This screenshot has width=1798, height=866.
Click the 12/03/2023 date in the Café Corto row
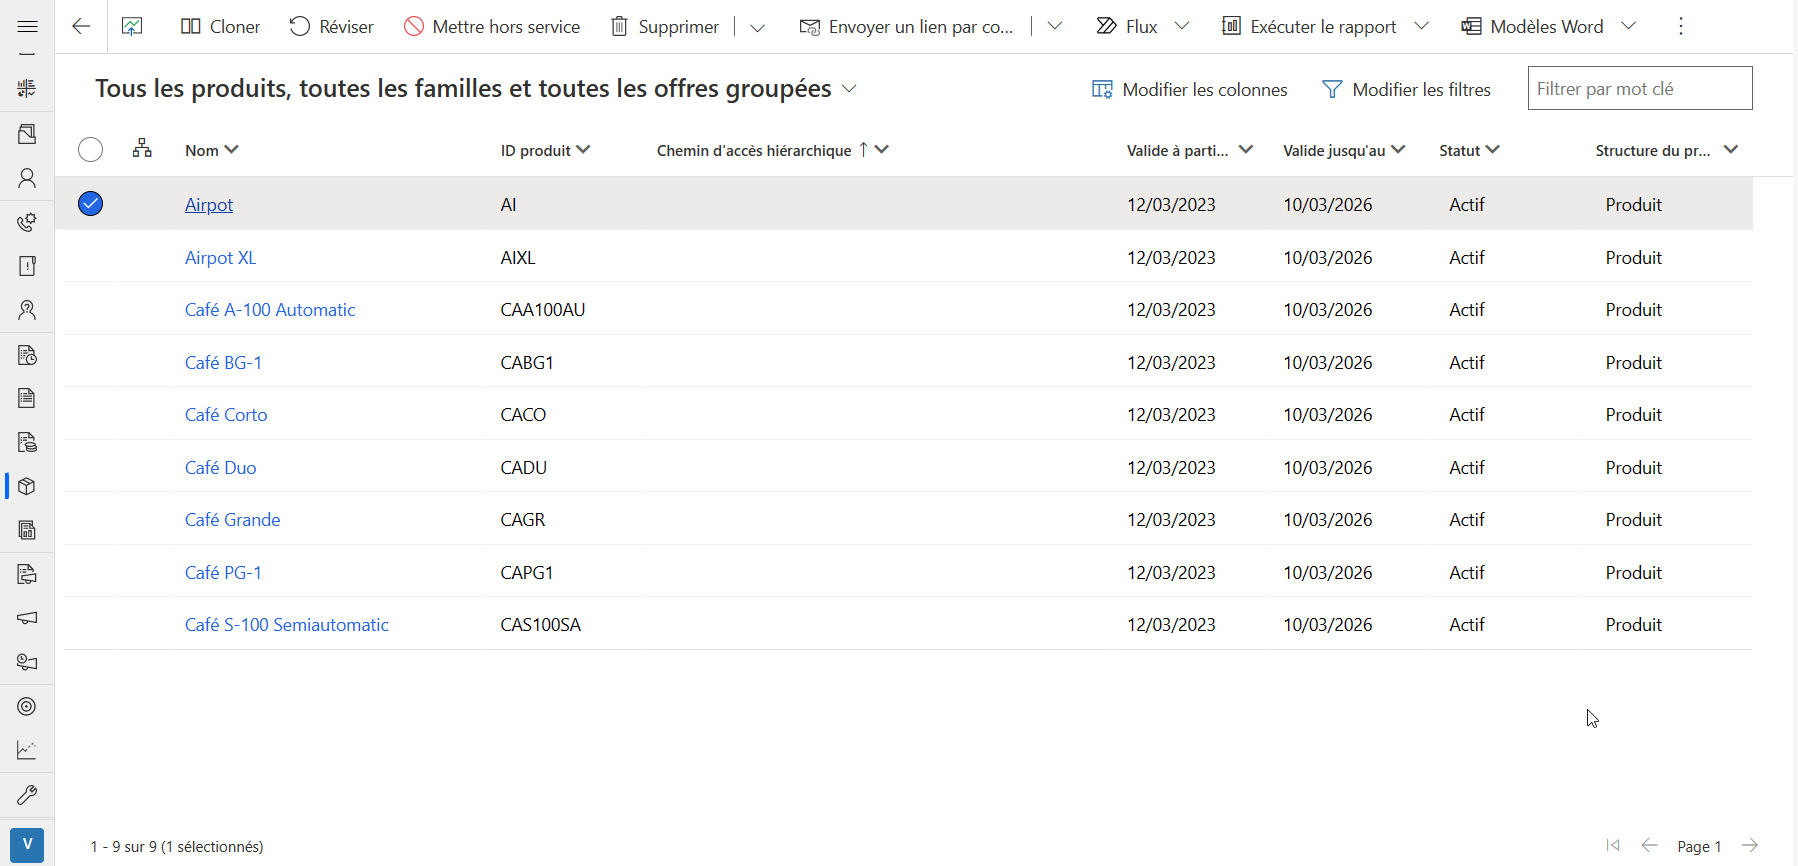[x=1172, y=415]
